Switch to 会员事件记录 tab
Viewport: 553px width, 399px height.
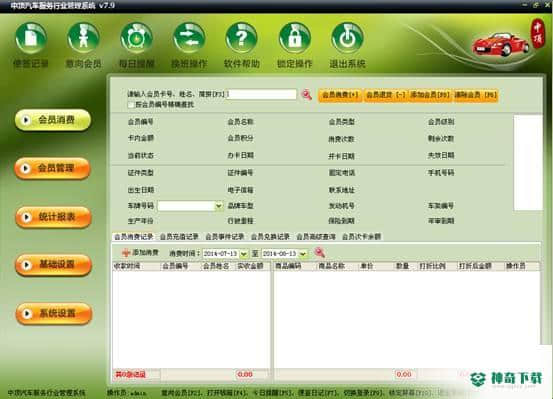tap(225, 237)
